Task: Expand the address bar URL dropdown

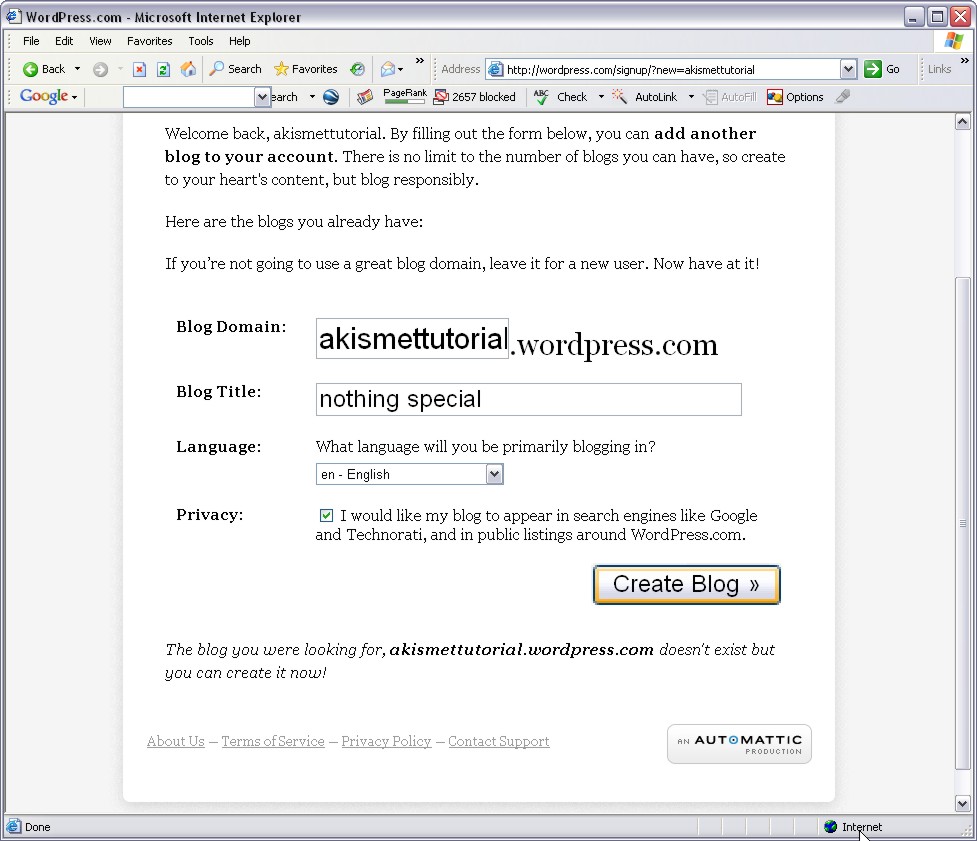Action: coord(848,69)
